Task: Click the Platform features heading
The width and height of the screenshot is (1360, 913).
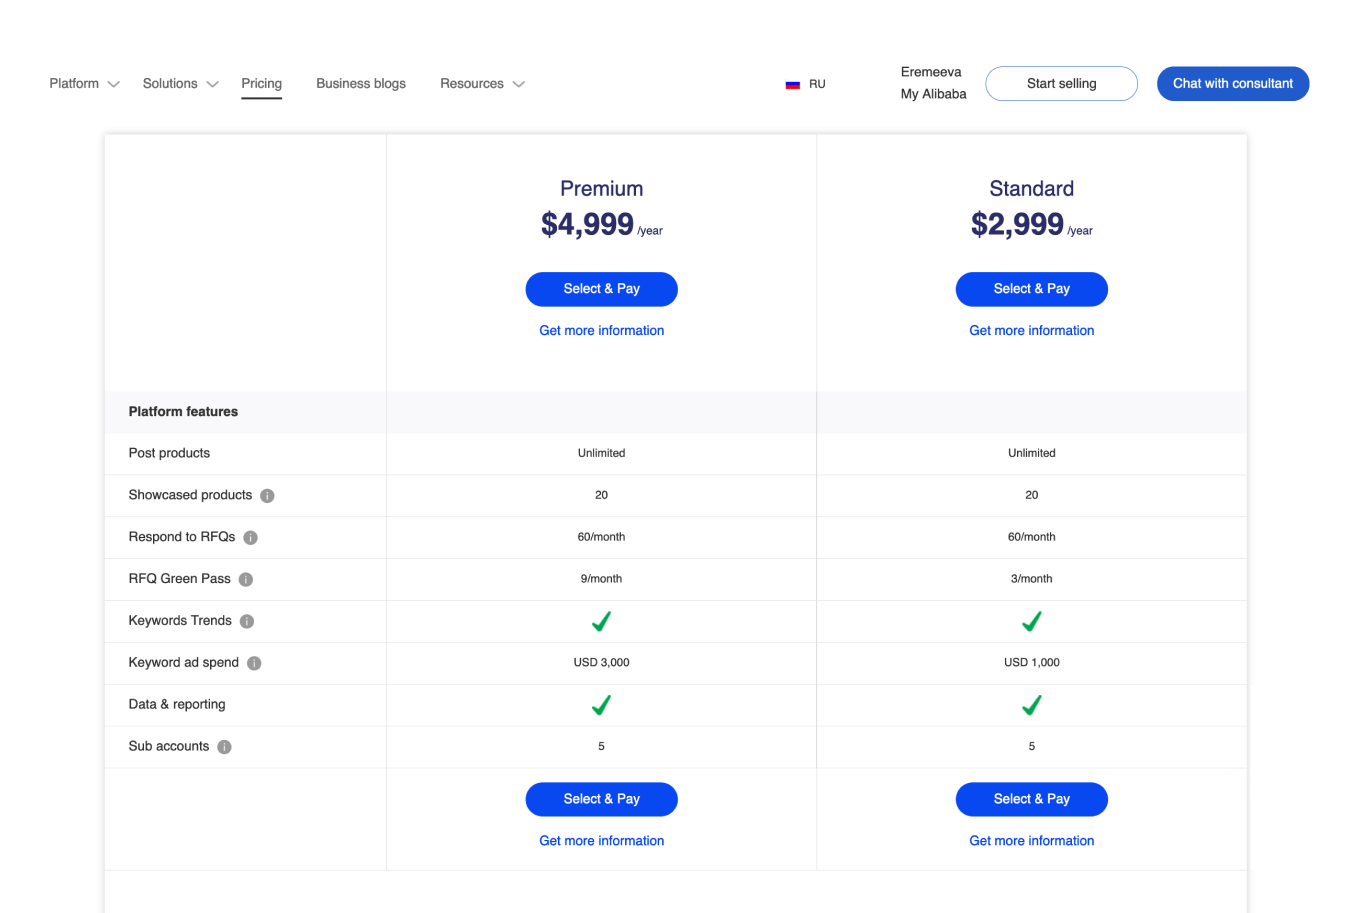Action: (183, 412)
